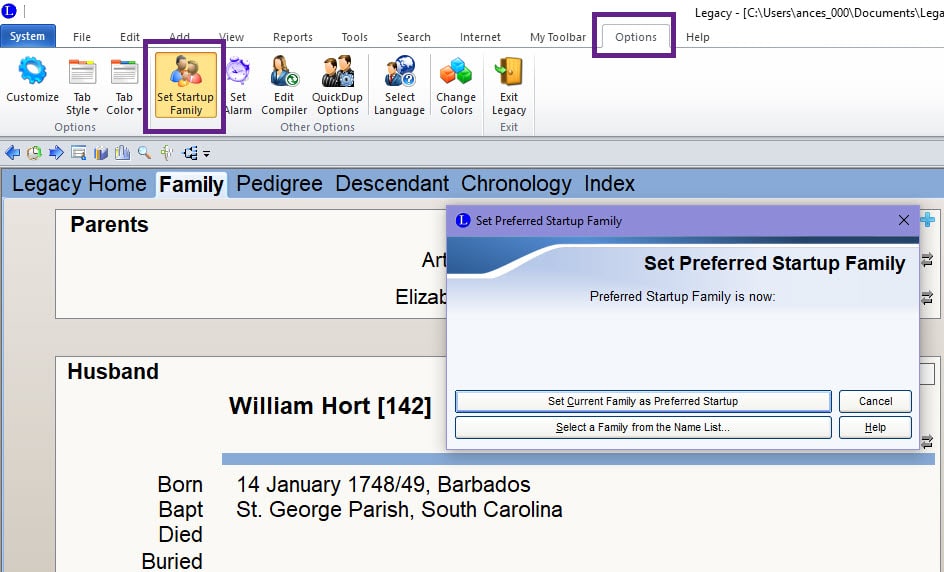
Task: Click Select a Family from the Name List
Action: [x=643, y=427]
